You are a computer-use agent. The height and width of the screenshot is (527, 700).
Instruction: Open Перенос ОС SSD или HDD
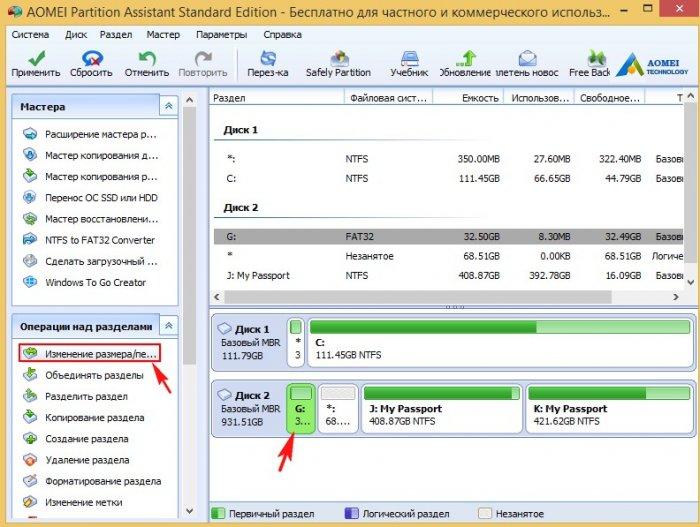90,197
